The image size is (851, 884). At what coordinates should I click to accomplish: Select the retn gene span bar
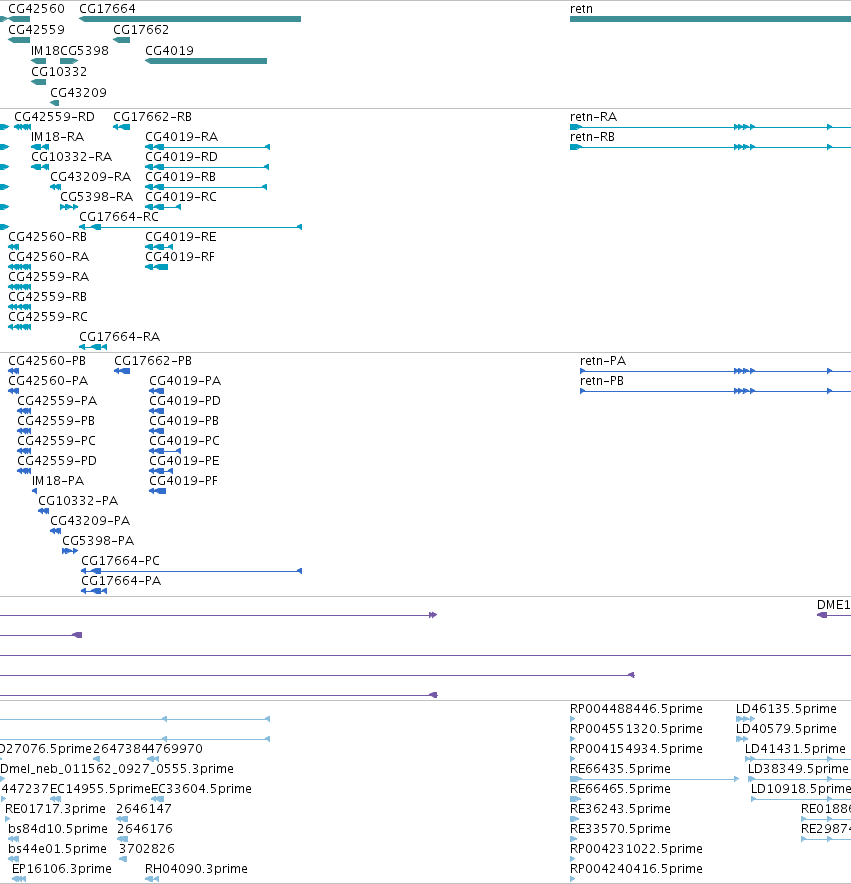tap(711, 19)
